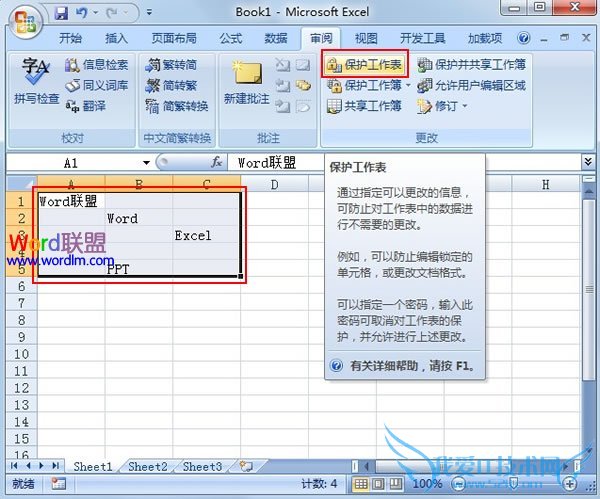The width and height of the screenshot is (600, 499).
Task: Expand the formula bar chevron
Action: [x=588, y=162]
